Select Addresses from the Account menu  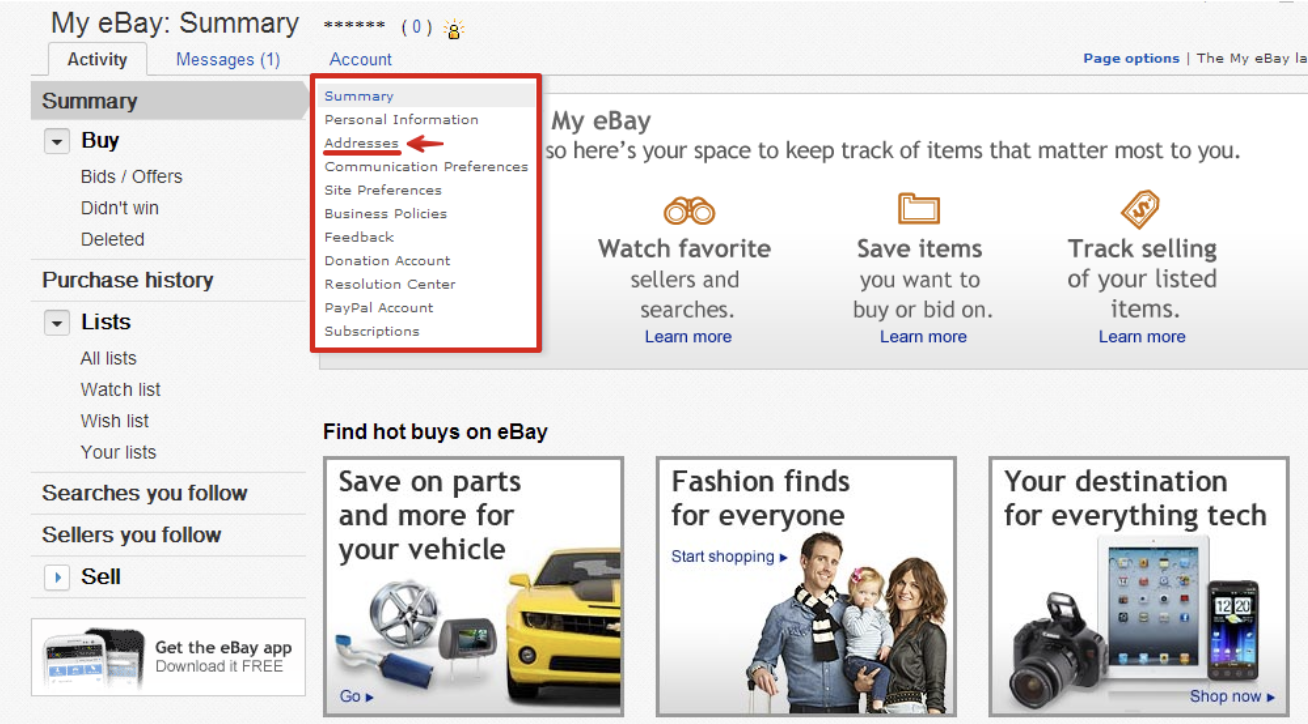361,143
